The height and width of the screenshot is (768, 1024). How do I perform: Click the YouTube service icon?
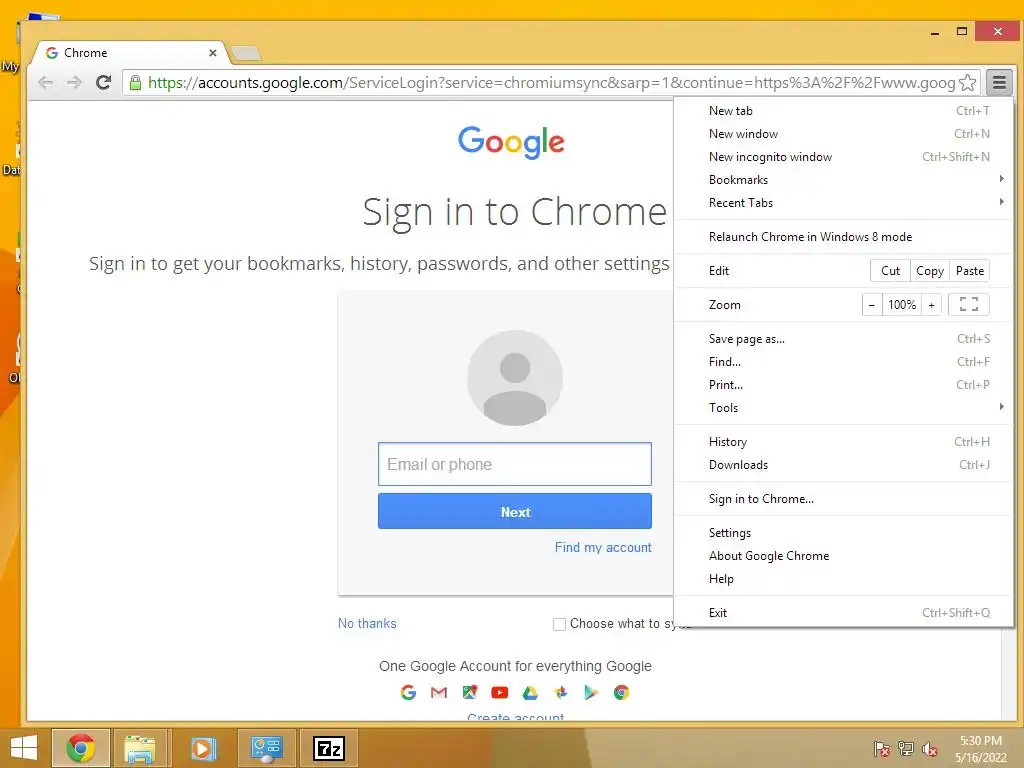tap(500, 692)
